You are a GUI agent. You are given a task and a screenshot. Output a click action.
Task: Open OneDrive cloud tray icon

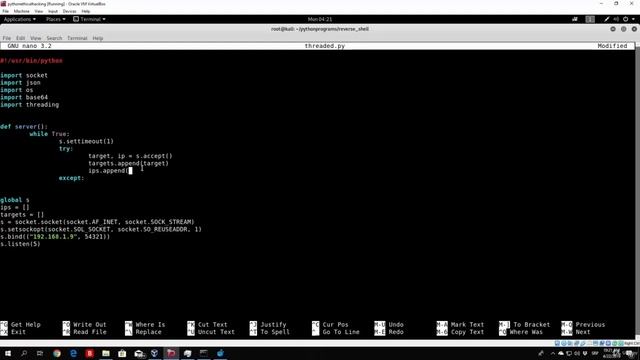(561, 353)
